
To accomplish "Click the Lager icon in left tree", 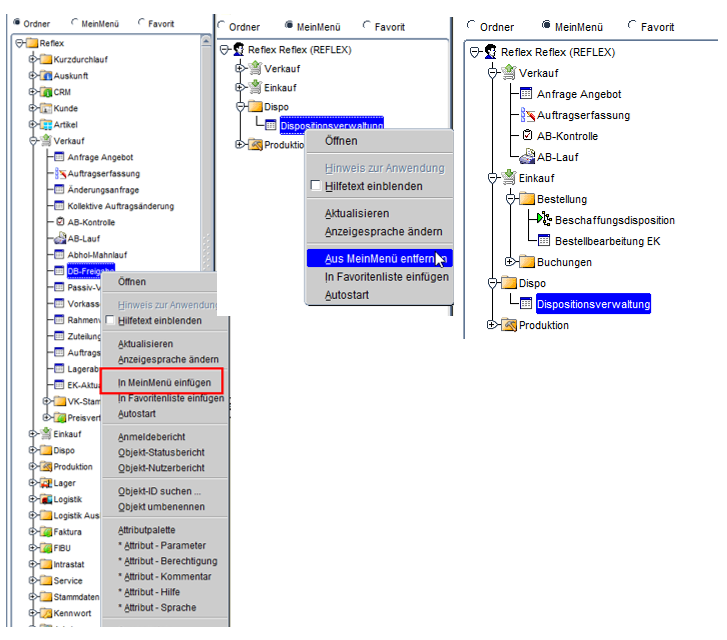I will pos(45,483).
